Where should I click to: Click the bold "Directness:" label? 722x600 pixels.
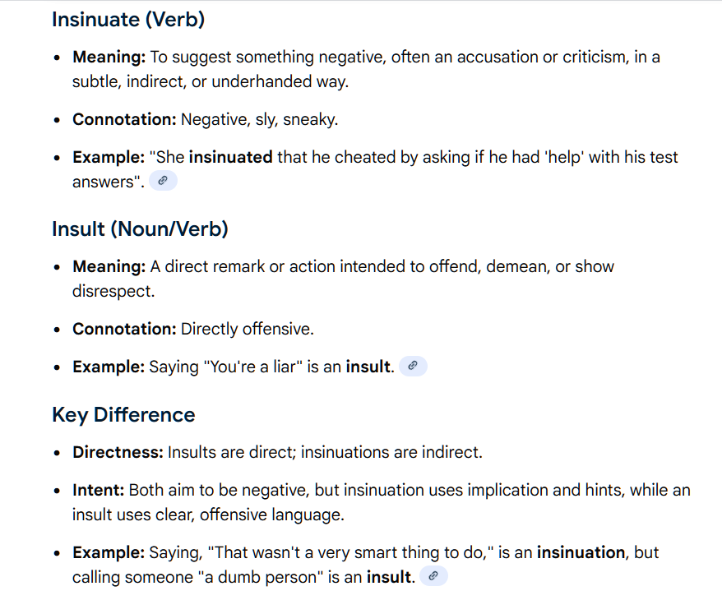(117, 452)
